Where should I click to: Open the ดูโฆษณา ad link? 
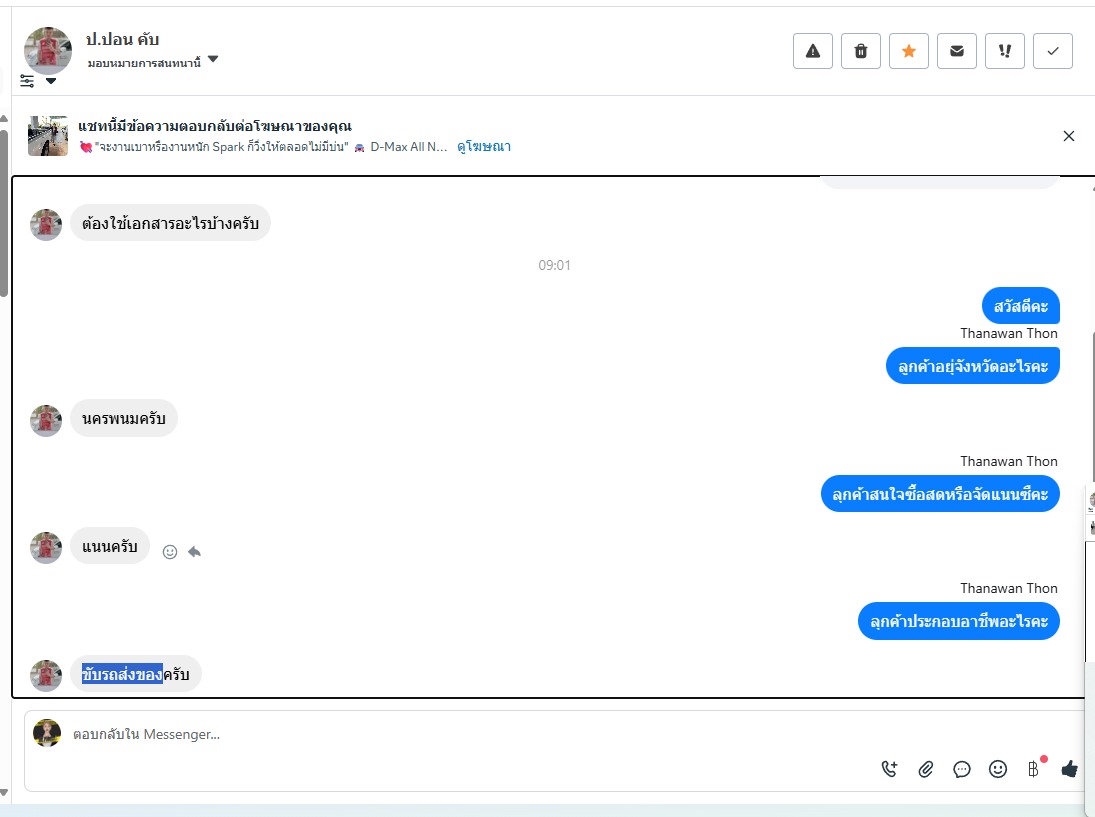pyautogui.click(x=484, y=147)
